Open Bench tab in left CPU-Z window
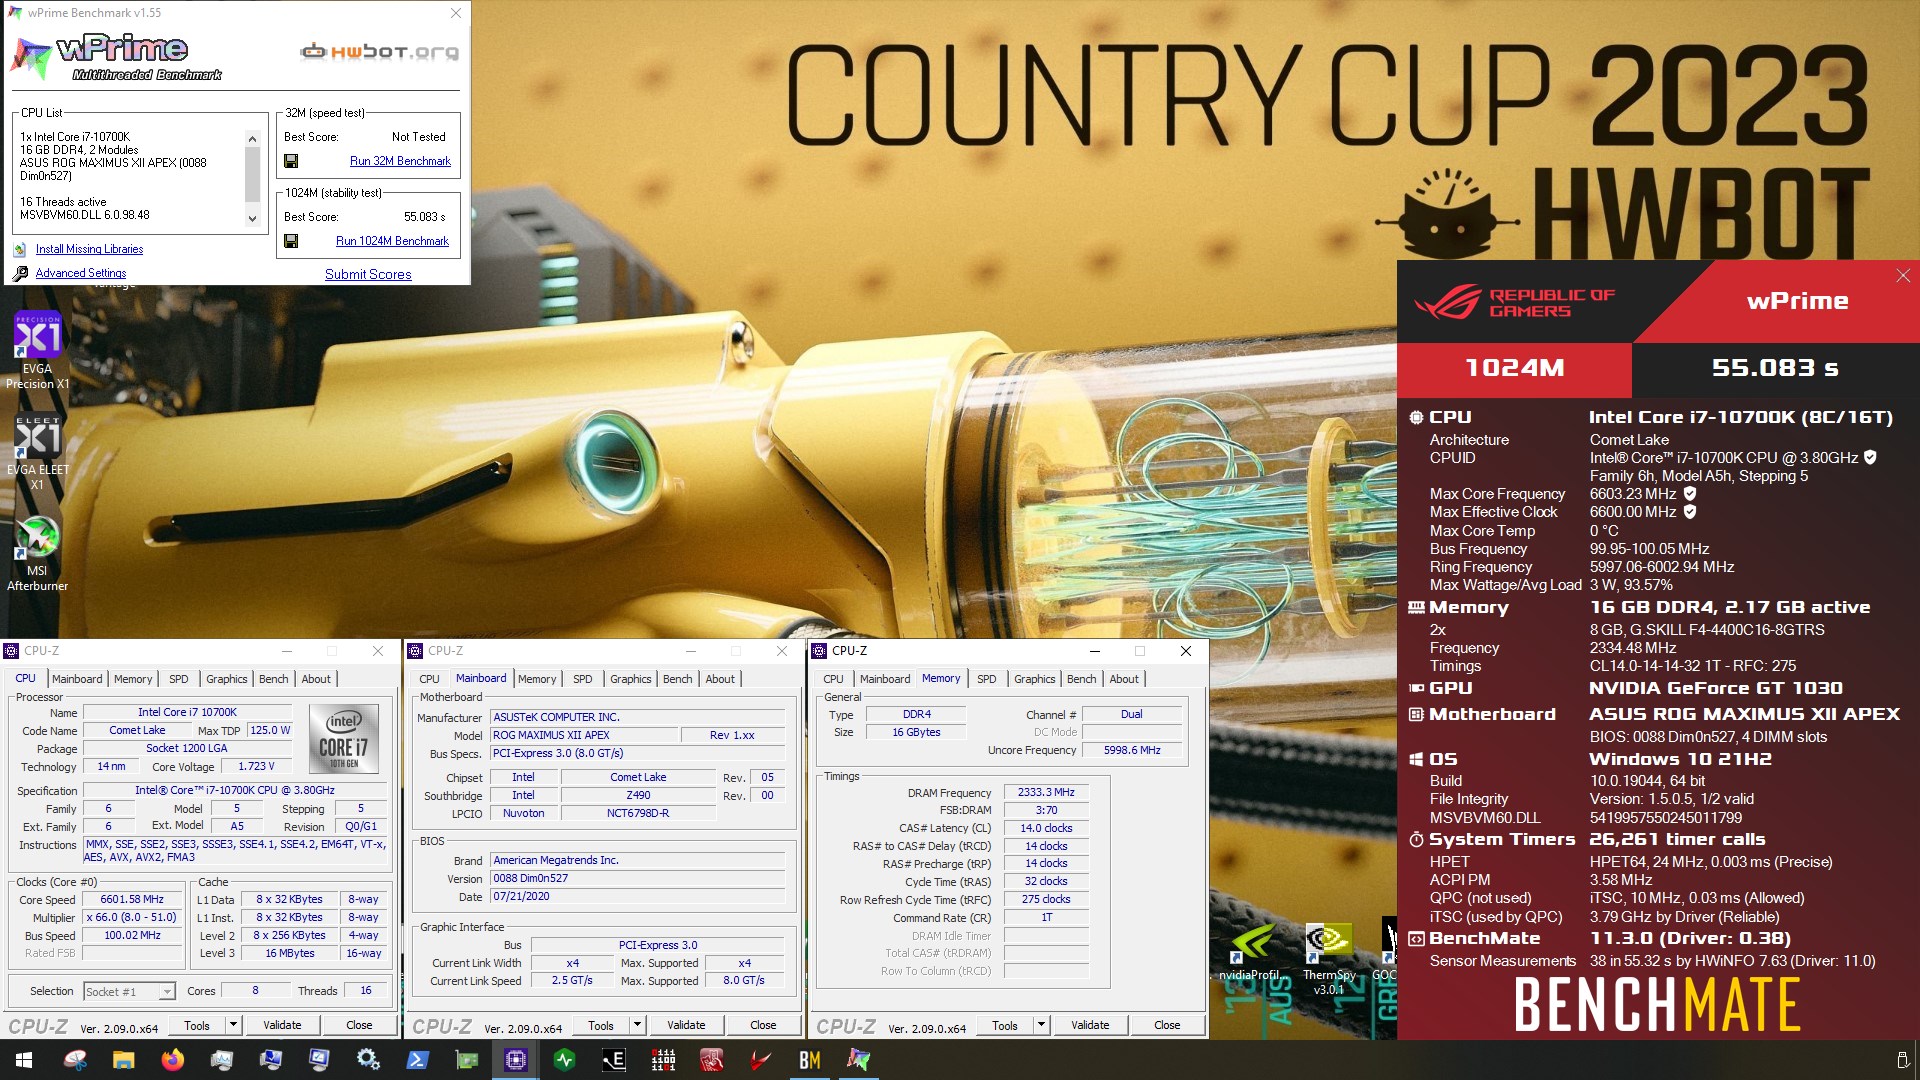 (273, 679)
